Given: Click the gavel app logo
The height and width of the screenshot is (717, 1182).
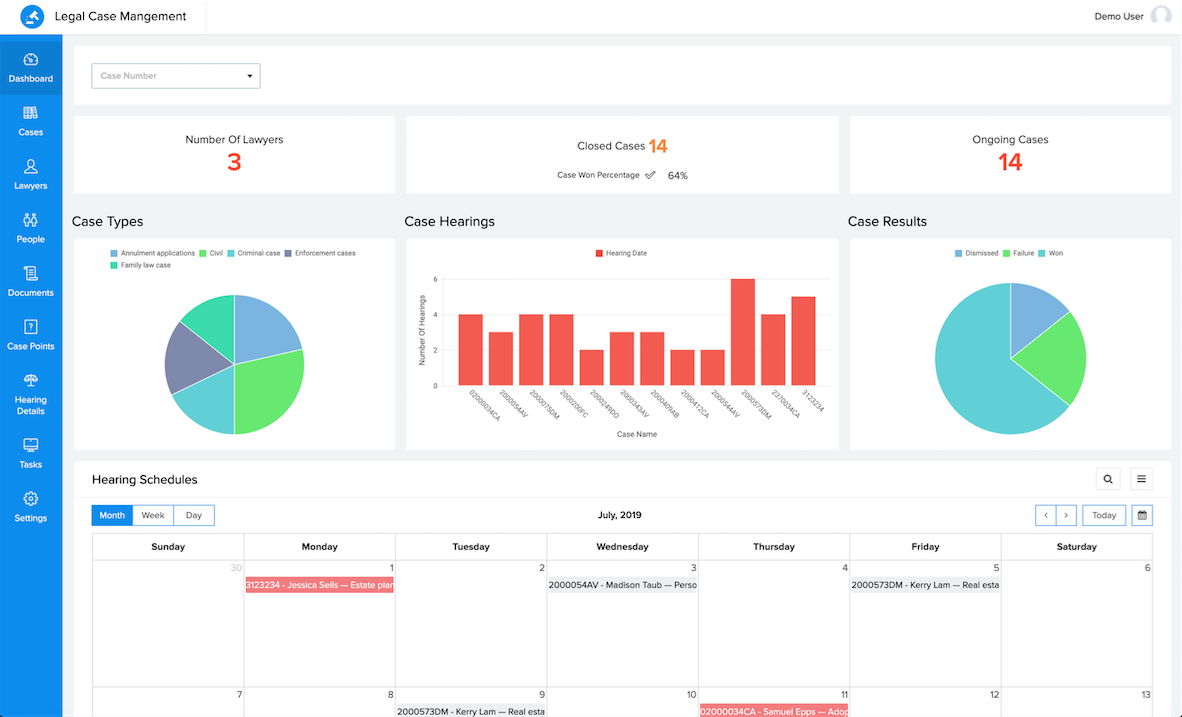Looking at the screenshot, I should (x=32, y=17).
